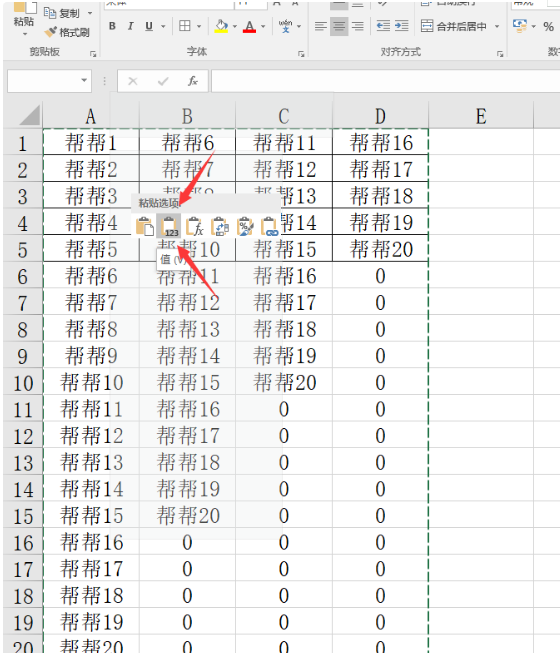Viewport: 560px width, 653px height.
Task: Click the large 粘贴 Paste button
Action: (x=23, y=15)
